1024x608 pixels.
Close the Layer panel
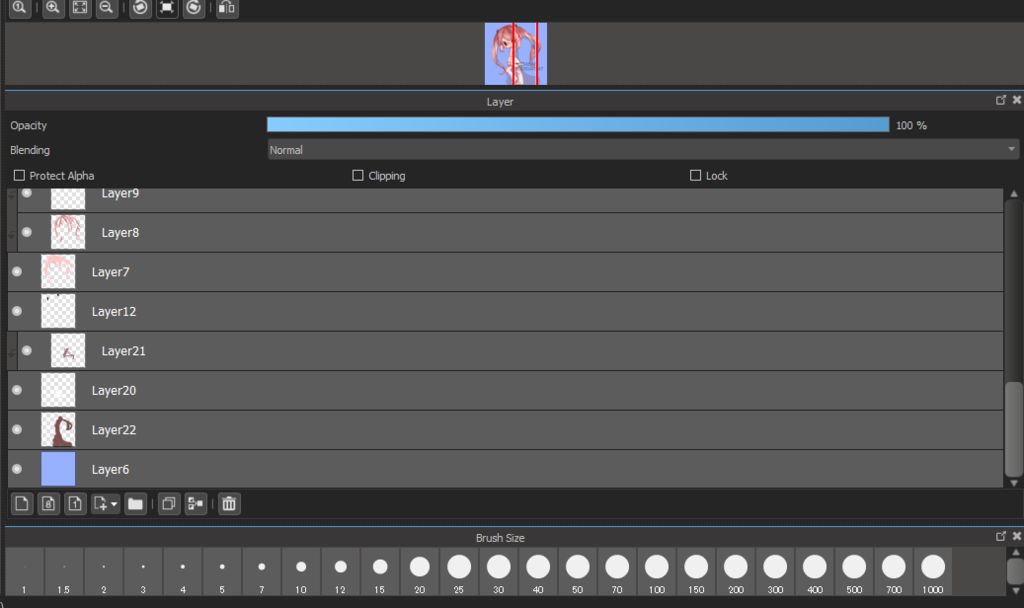[1017, 100]
